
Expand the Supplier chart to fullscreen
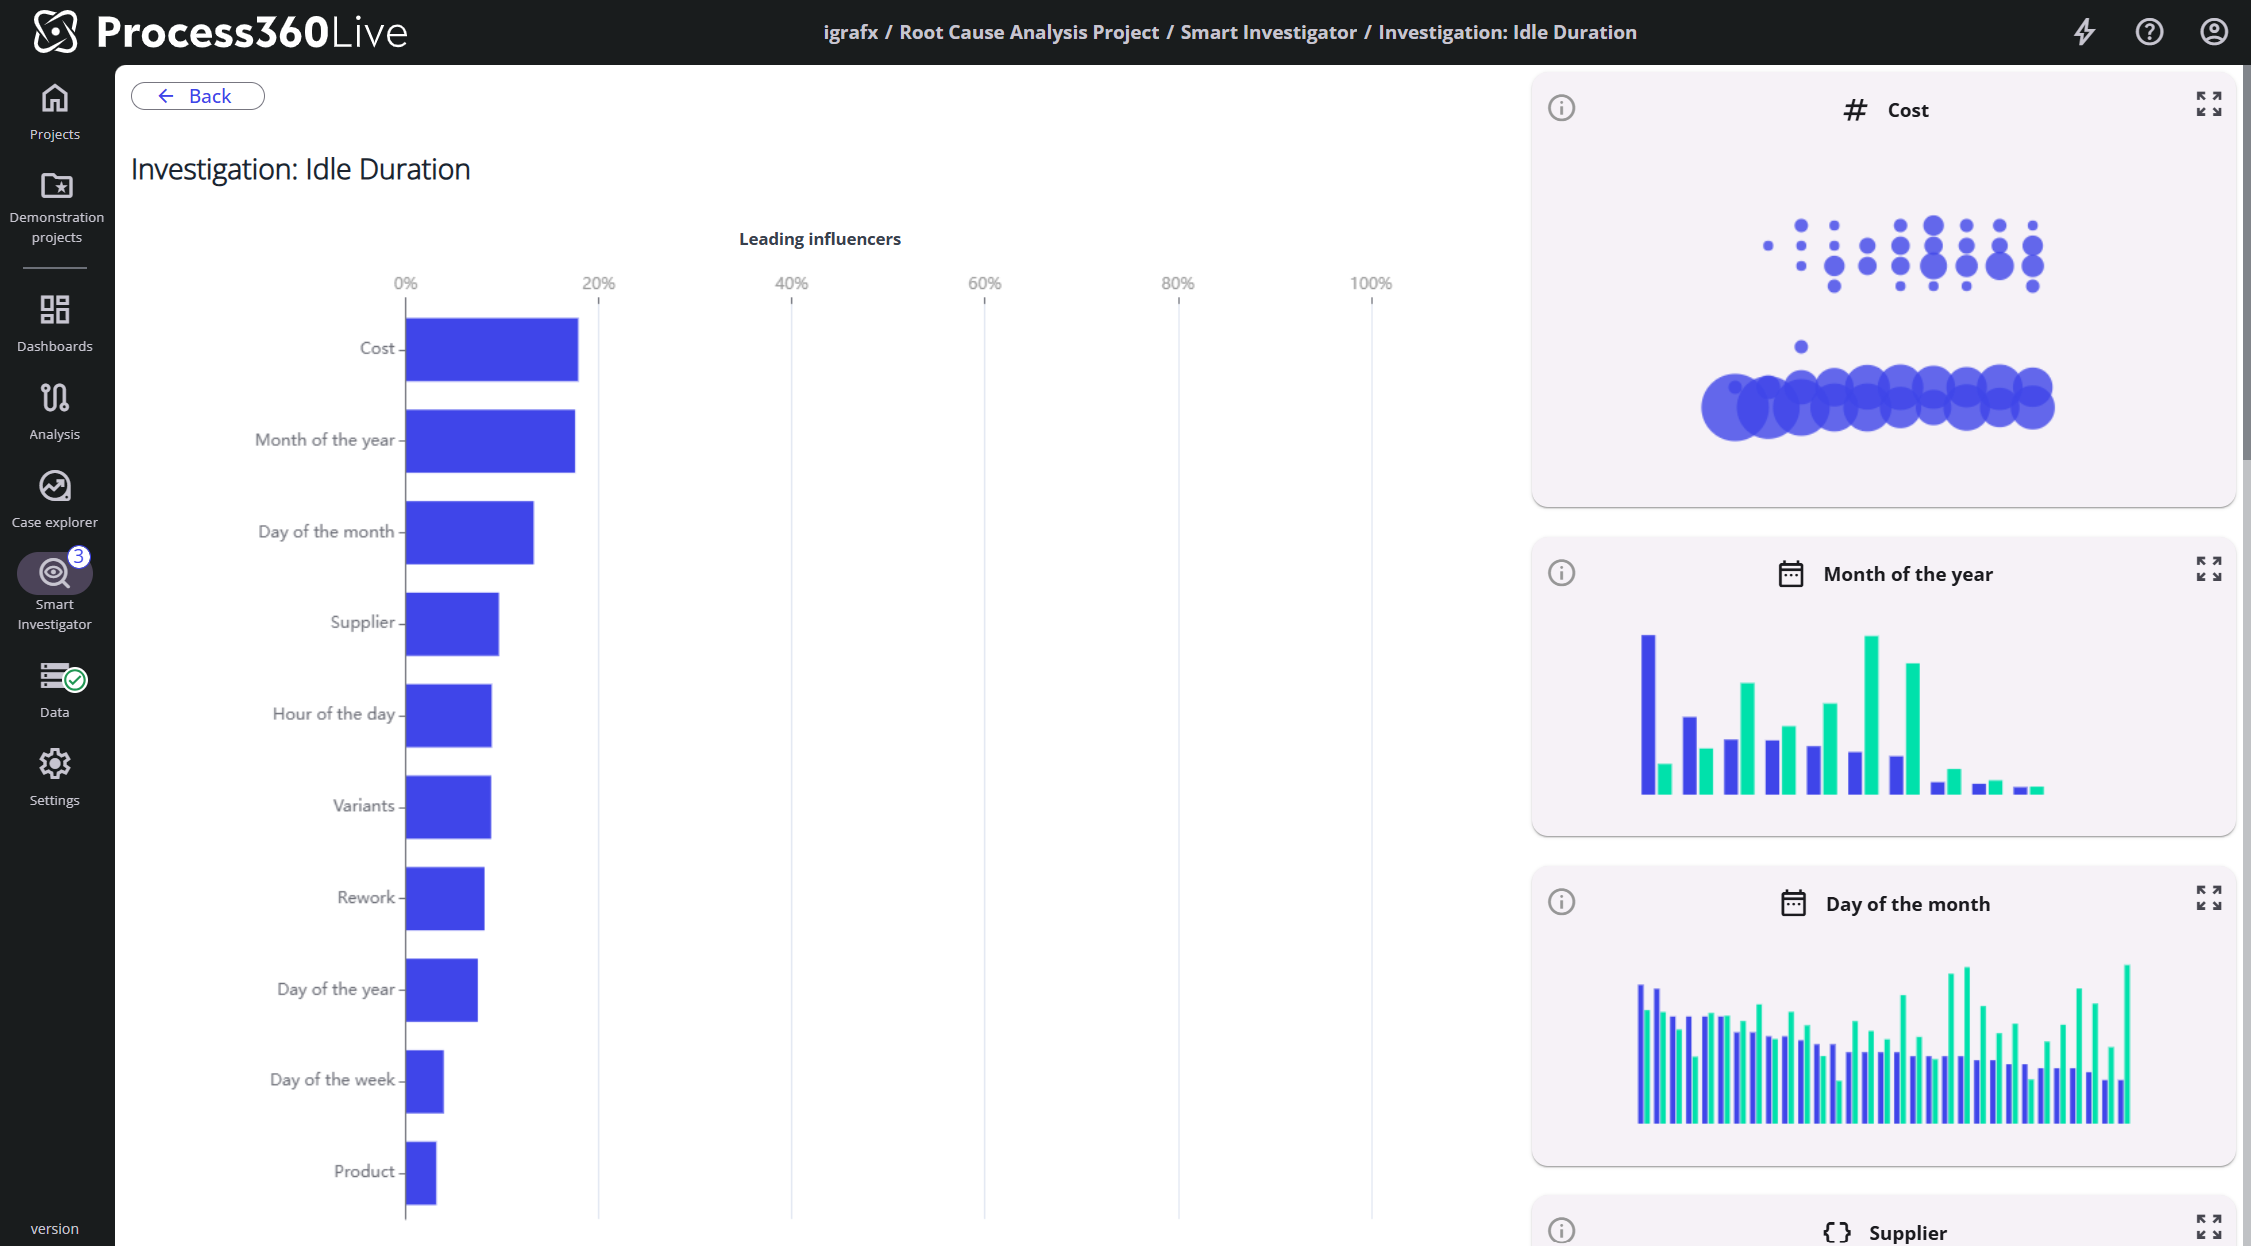click(2209, 1227)
